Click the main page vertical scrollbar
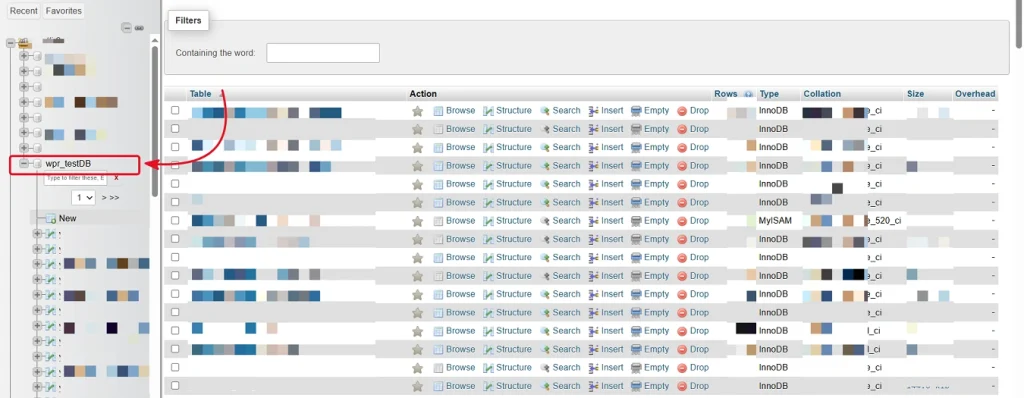 (1019, 24)
